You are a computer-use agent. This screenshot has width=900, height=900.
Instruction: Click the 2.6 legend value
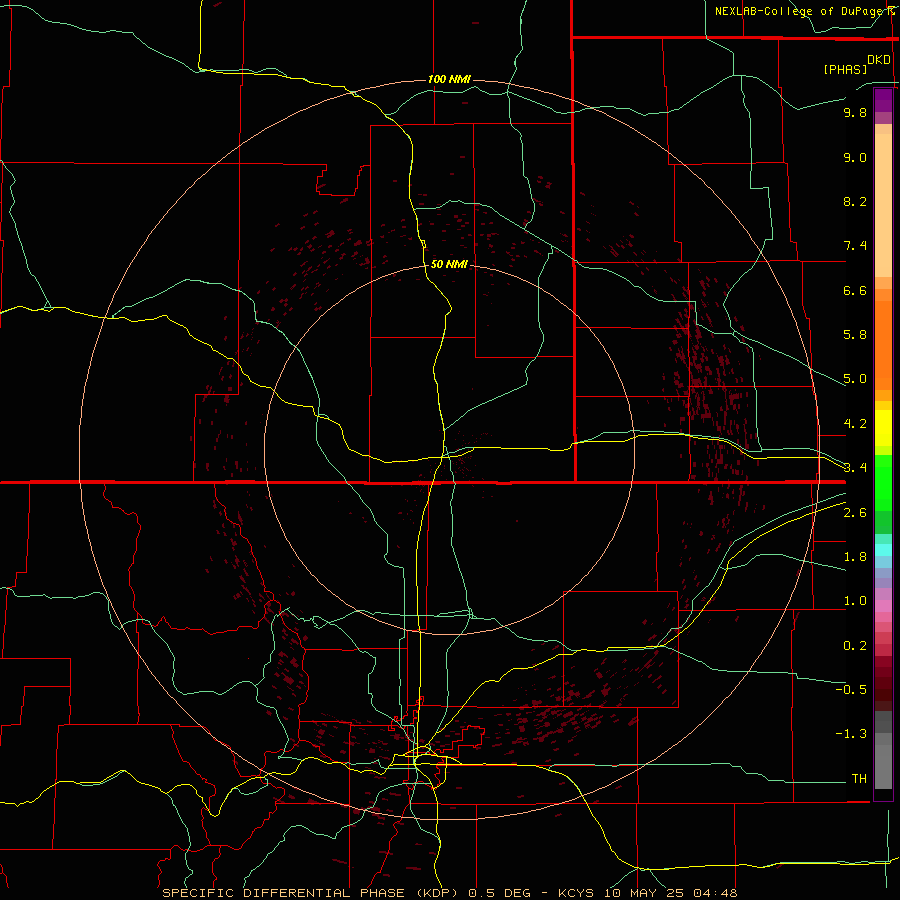tap(855, 513)
